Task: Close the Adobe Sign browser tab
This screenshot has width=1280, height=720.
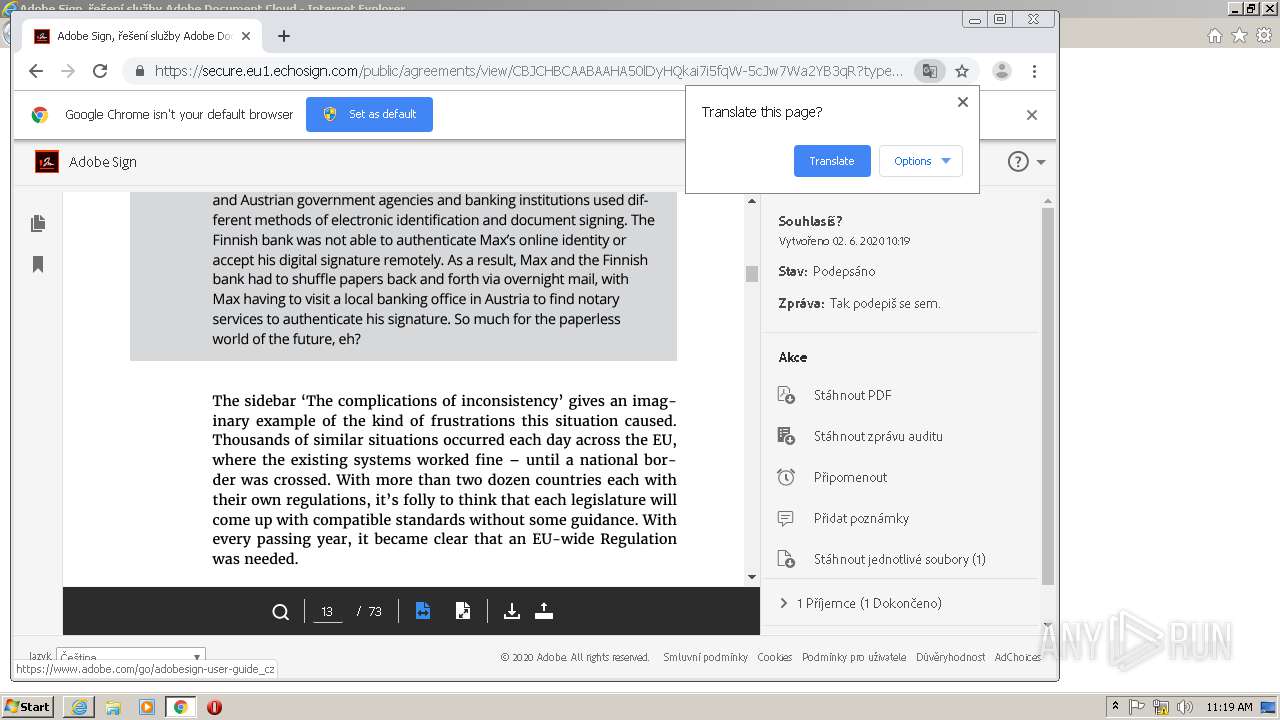Action: click(246, 36)
